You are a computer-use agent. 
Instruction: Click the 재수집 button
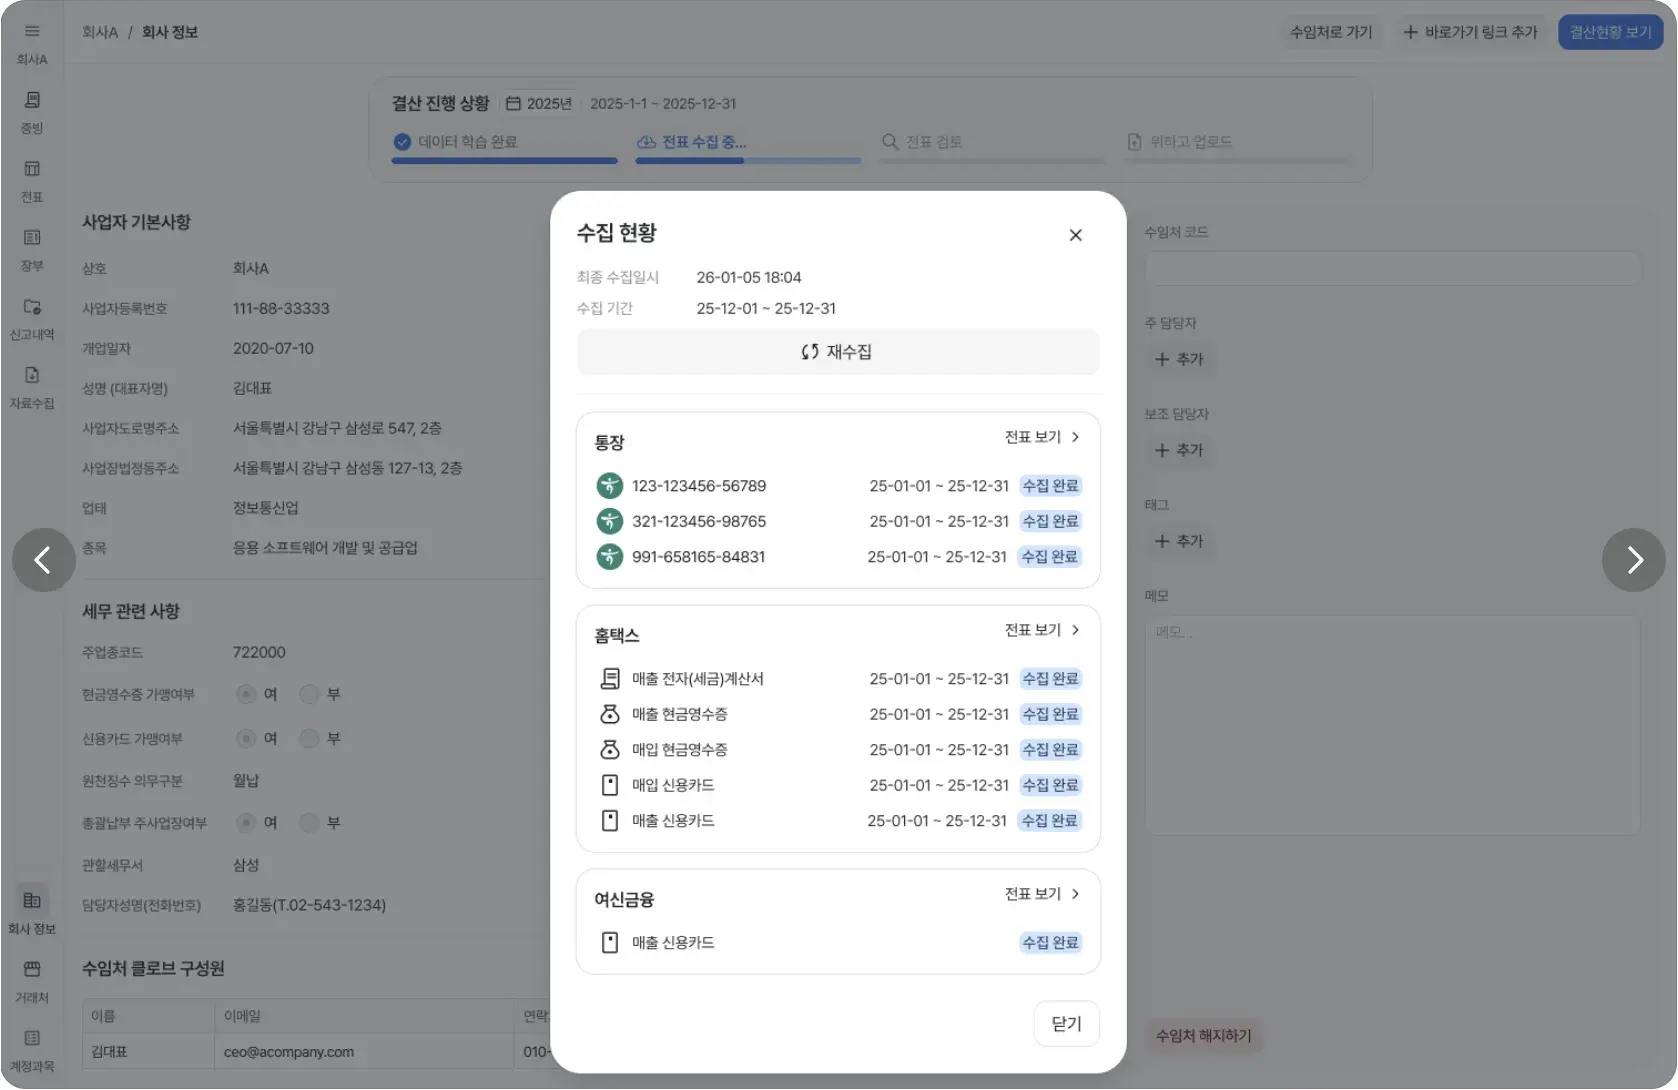click(x=838, y=352)
